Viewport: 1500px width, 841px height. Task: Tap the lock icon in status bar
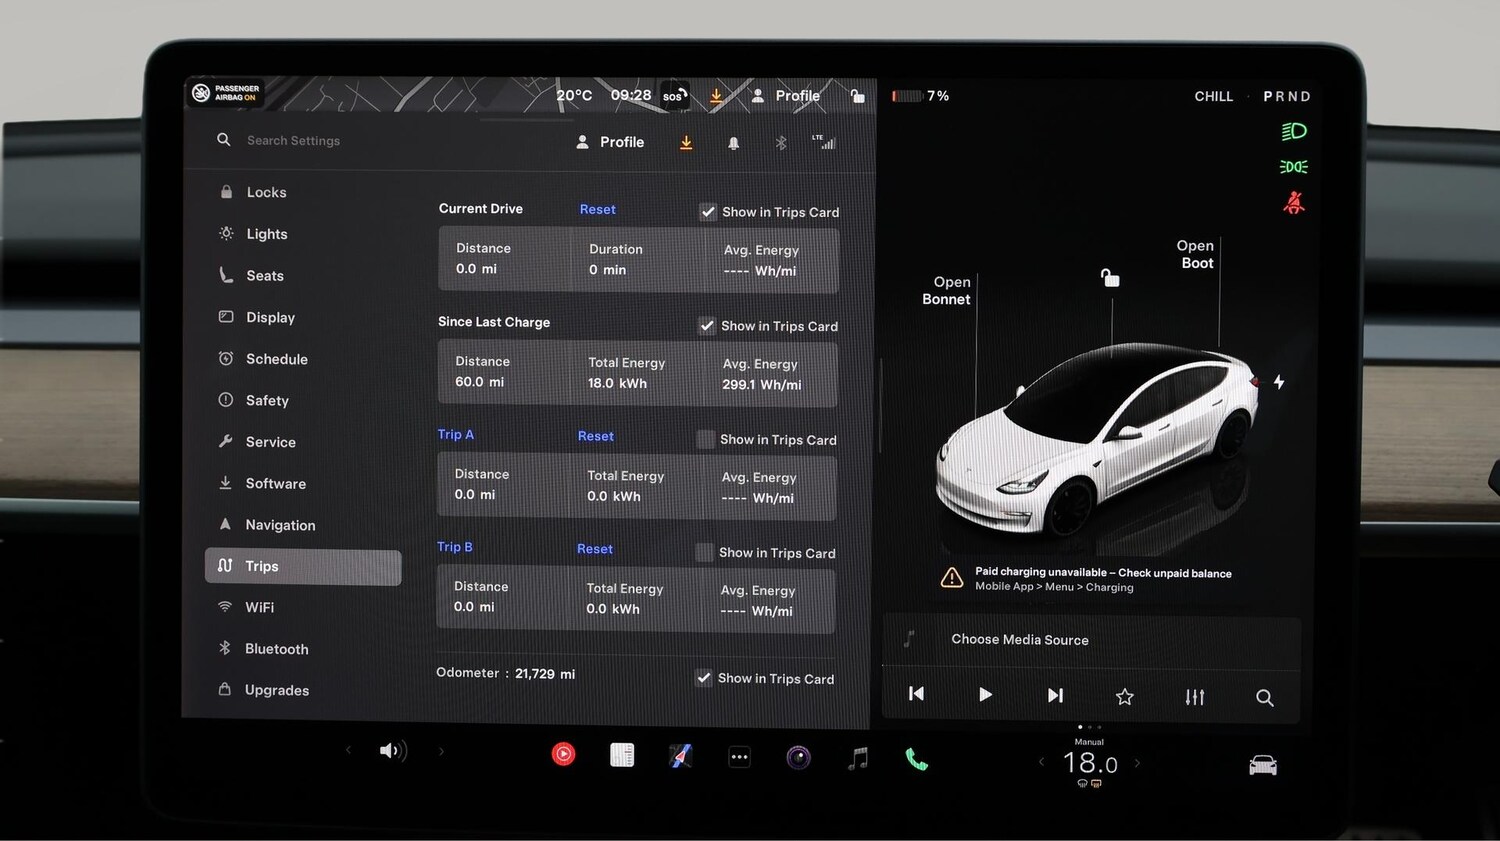tap(857, 96)
